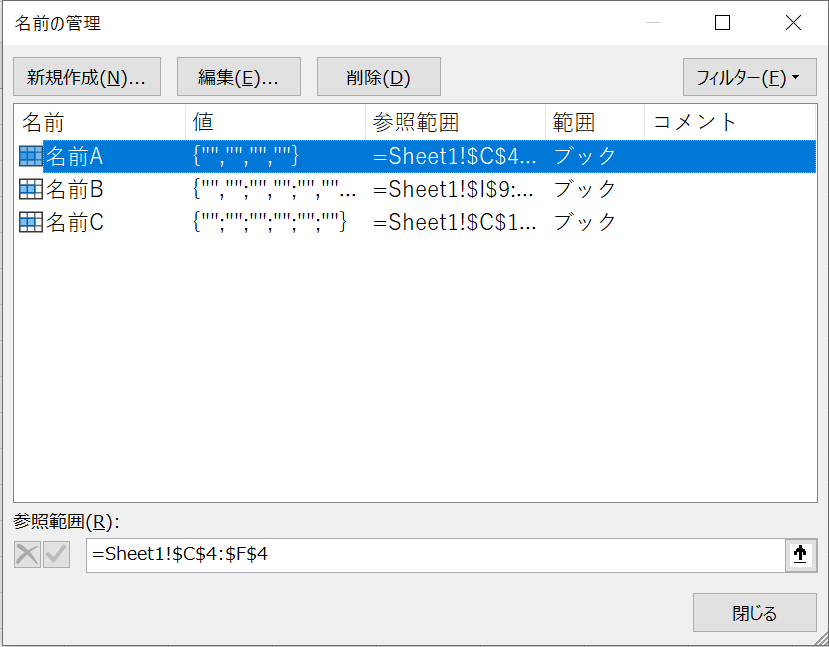This screenshot has width=829, height=647.
Task: Click the 参照範囲 column header
Action: point(455,122)
